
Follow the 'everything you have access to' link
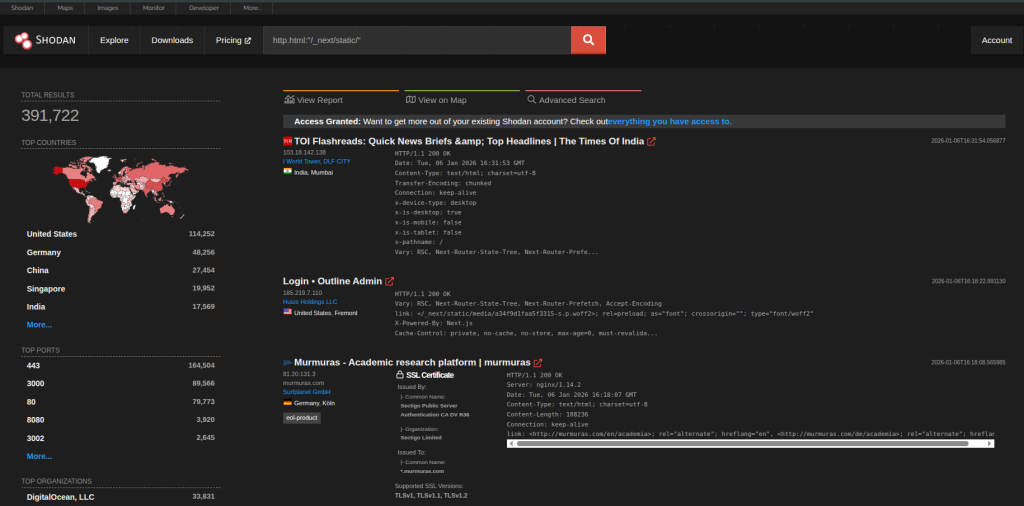coord(670,121)
